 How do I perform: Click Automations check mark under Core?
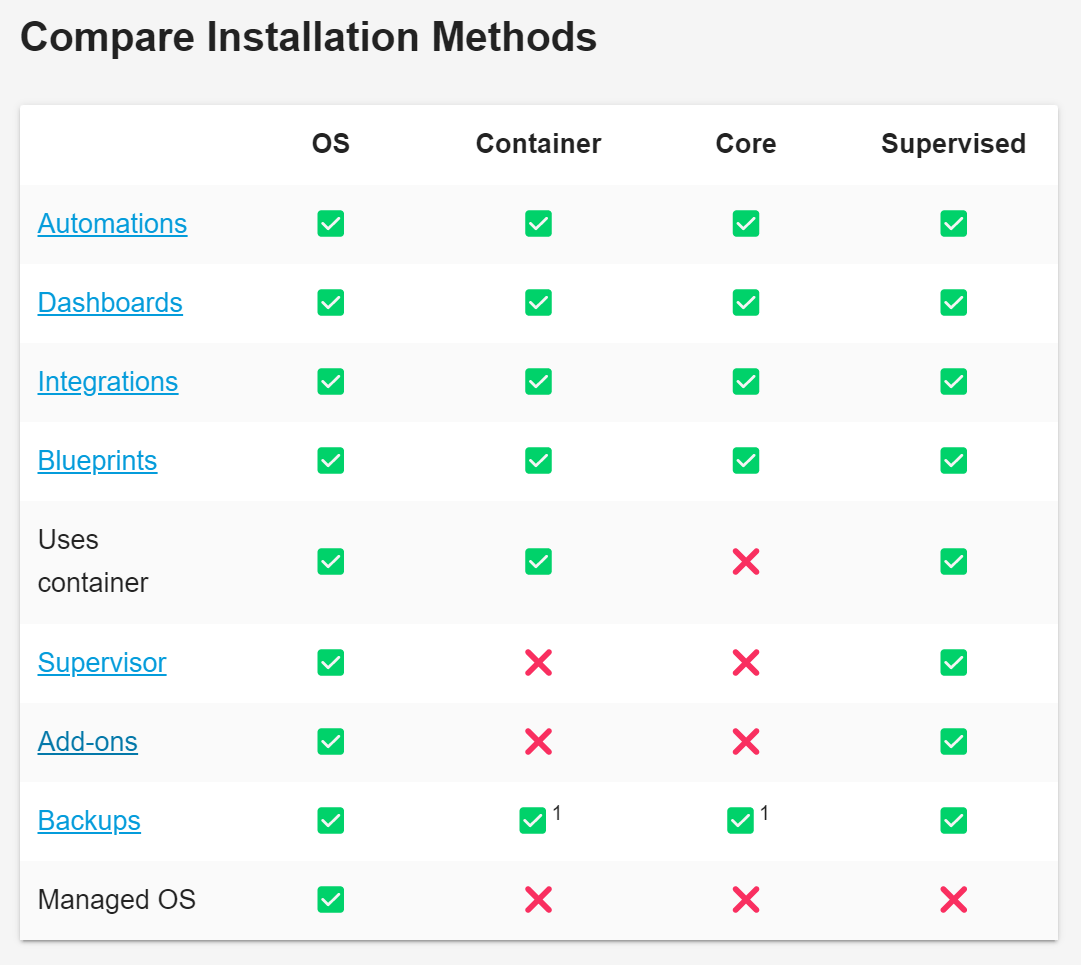pyautogui.click(x=746, y=224)
